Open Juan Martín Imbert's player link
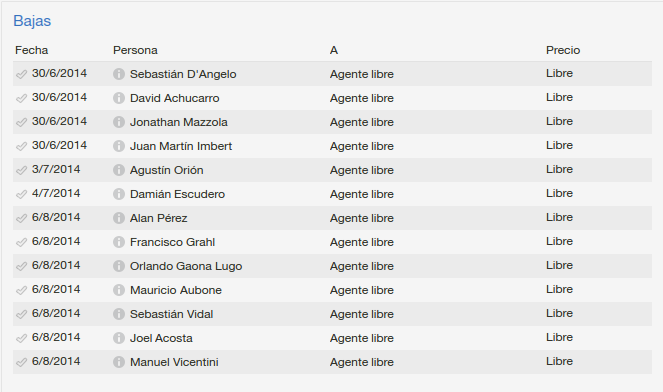Viewport: 663px width, 392px height. pyautogui.click(x=181, y=146)
